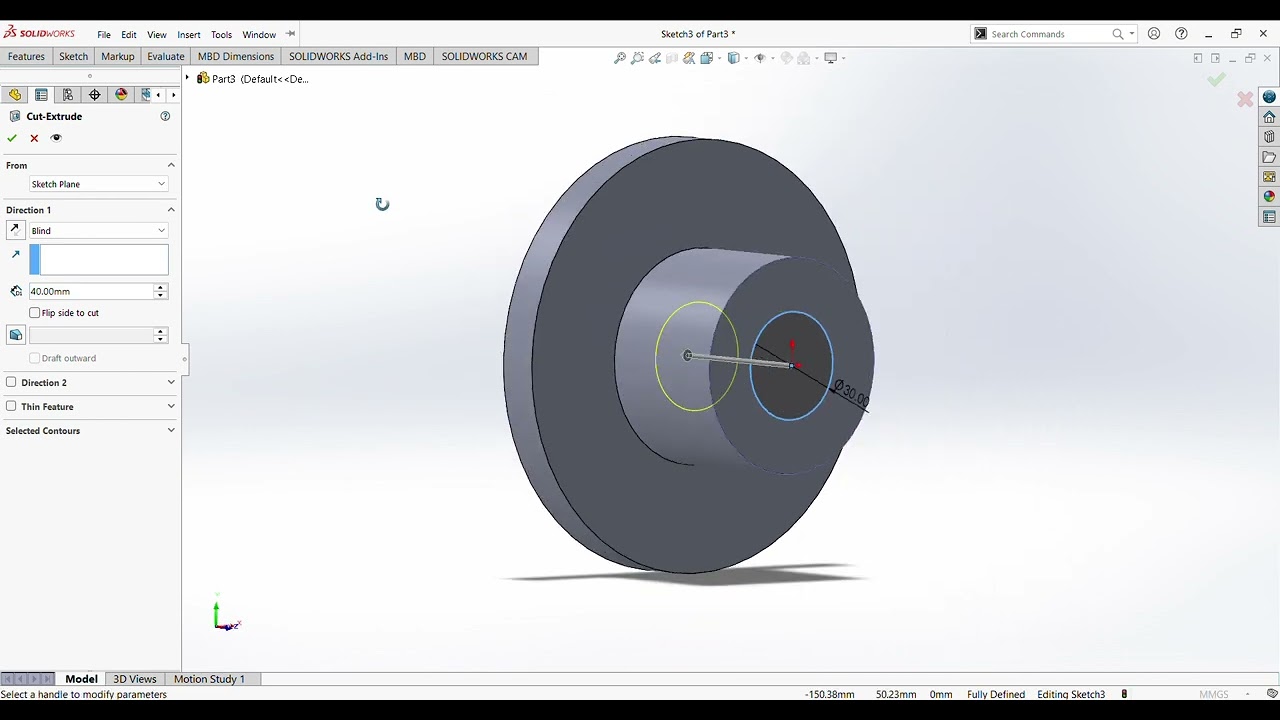
Task: Click Zoom to Area tool
Action: point(637,58)
